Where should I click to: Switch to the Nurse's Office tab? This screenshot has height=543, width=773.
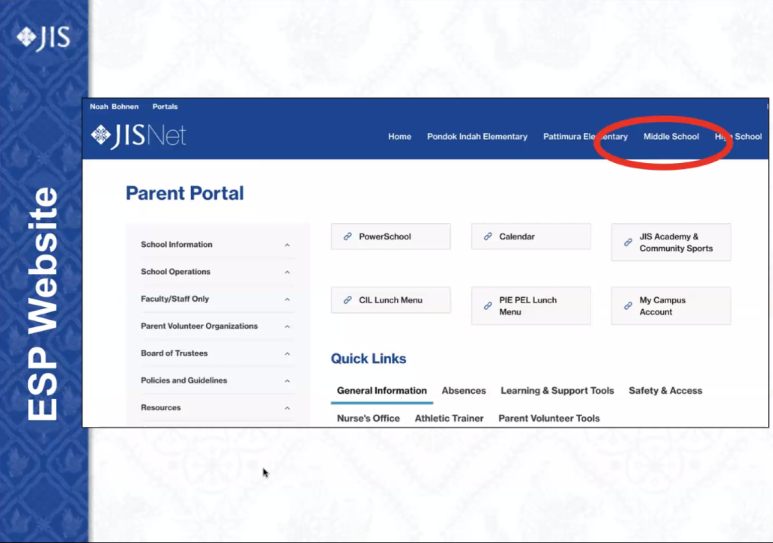pyautogui.click(x=368, y=418)
